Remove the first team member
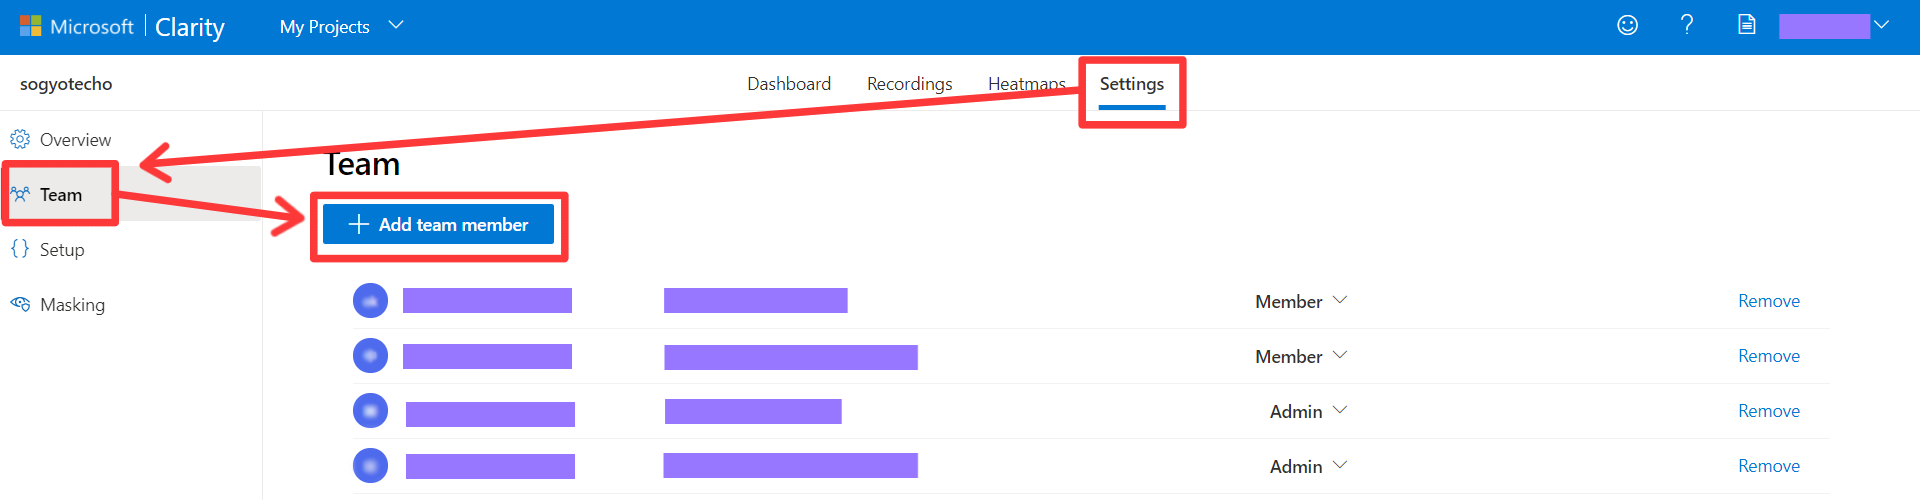Image resolution: width=1920 pixels, height=500 pixels. click(x=1768, y=301)
